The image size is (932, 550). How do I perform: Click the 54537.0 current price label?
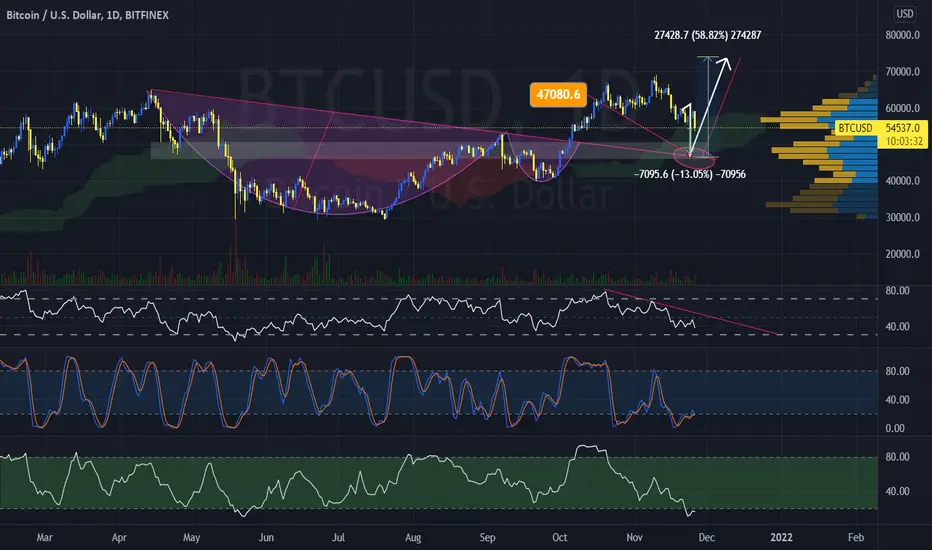point(902,128)
